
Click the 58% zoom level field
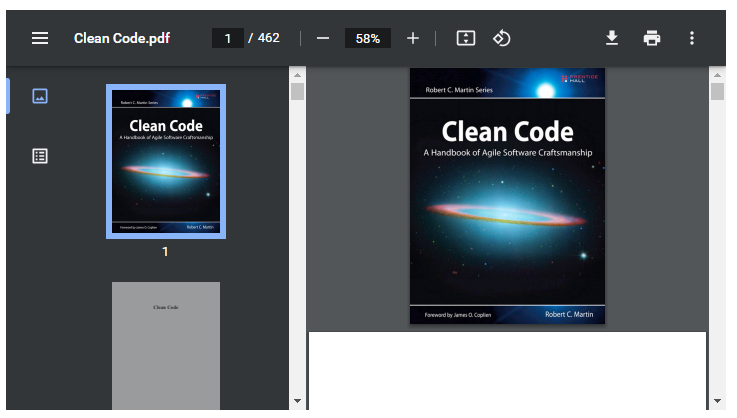pos(367,38)
